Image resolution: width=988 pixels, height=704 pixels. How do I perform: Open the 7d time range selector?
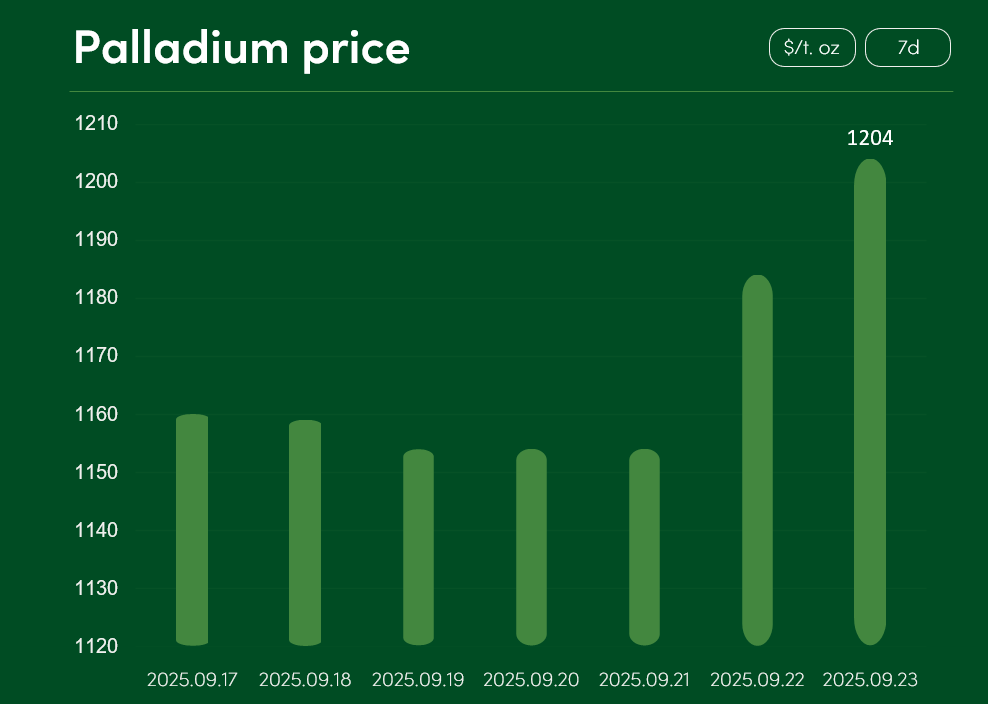(x=908, y=48)
